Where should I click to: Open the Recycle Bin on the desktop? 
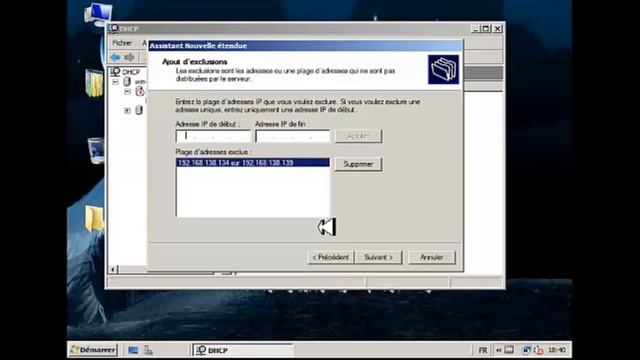[96, 151]
